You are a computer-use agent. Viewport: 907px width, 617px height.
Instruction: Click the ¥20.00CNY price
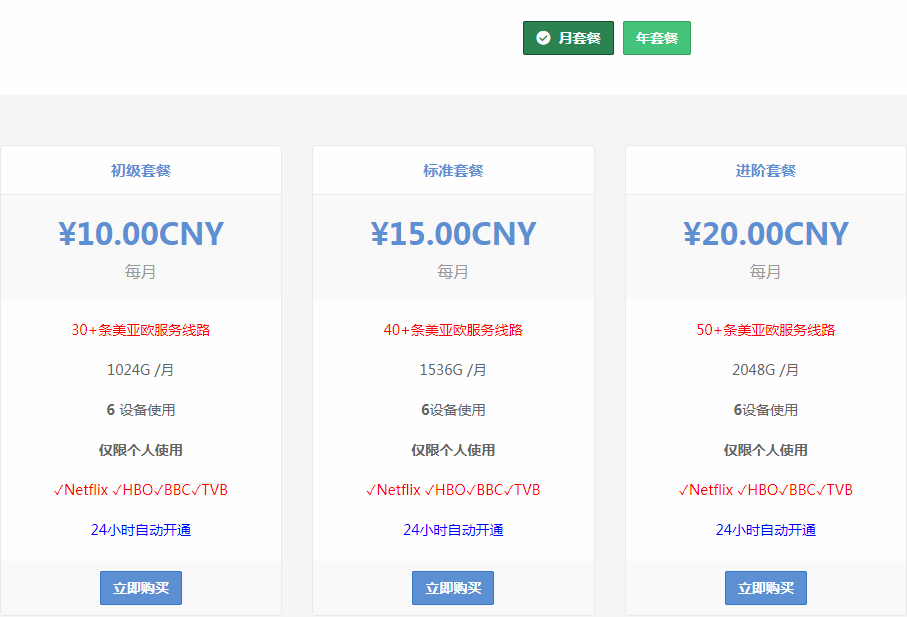(x=765, y=234)
